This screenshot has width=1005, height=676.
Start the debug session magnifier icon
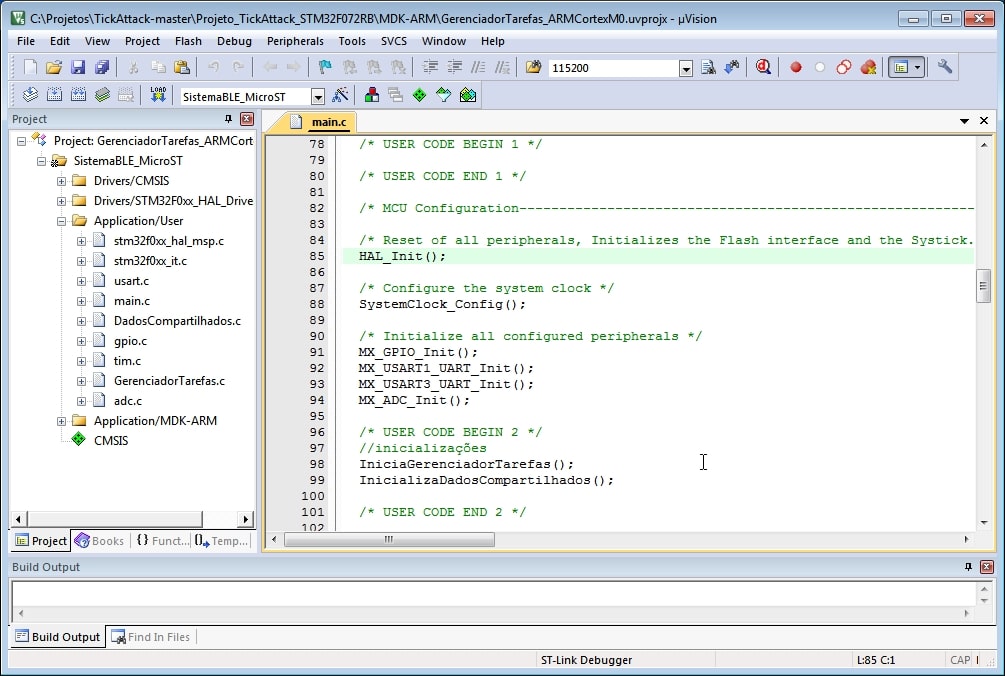click(763, 67)
